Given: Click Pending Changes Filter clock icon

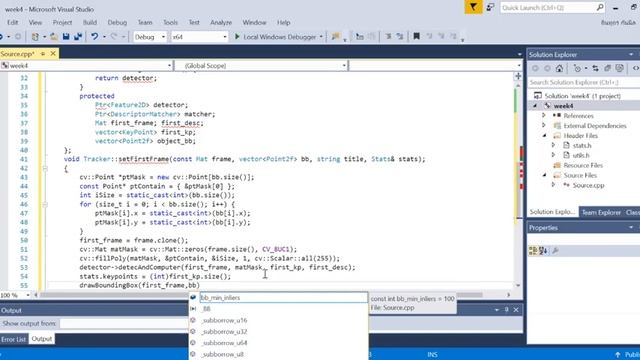Looking at the screenshot, I should pos(577,68).
